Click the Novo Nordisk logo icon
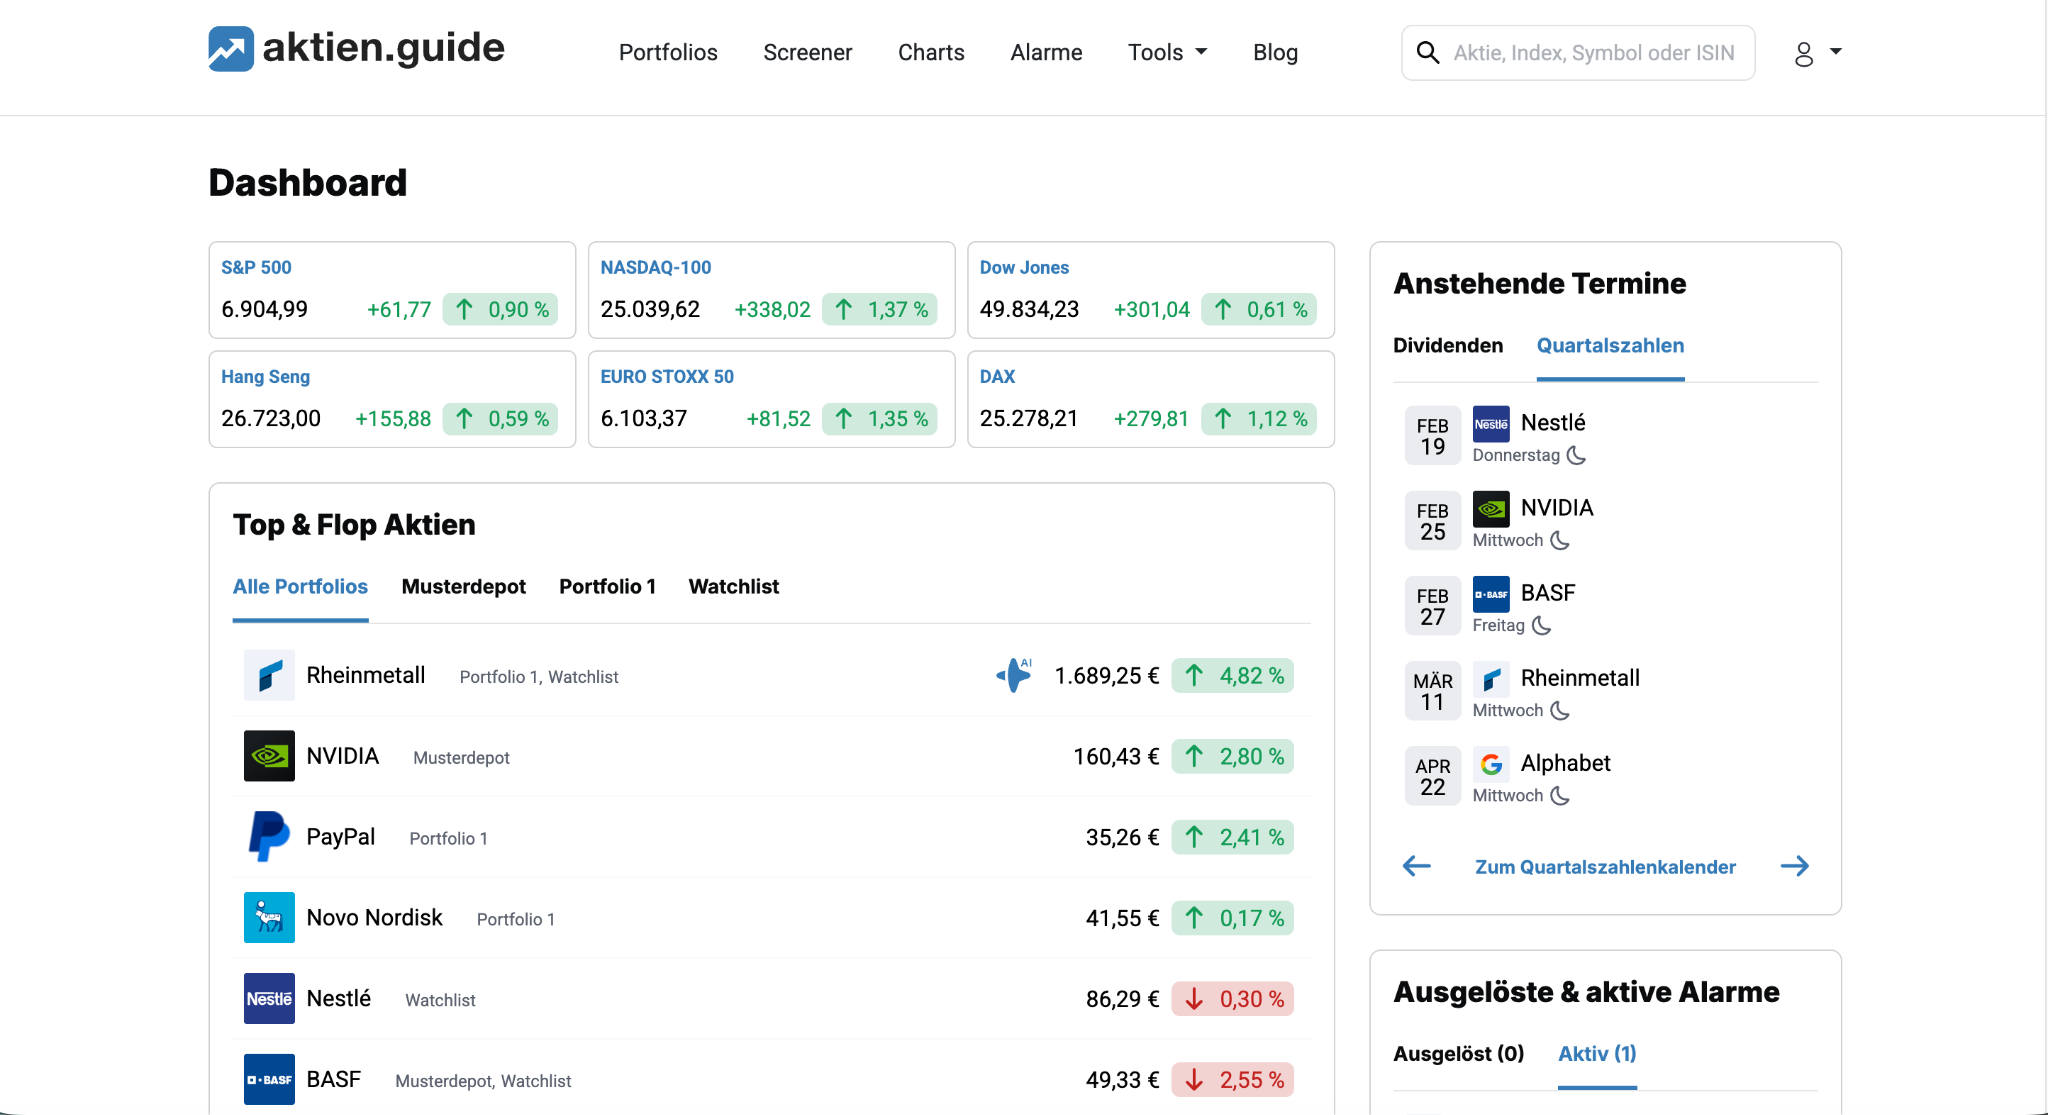 click(x=269, y=917)
